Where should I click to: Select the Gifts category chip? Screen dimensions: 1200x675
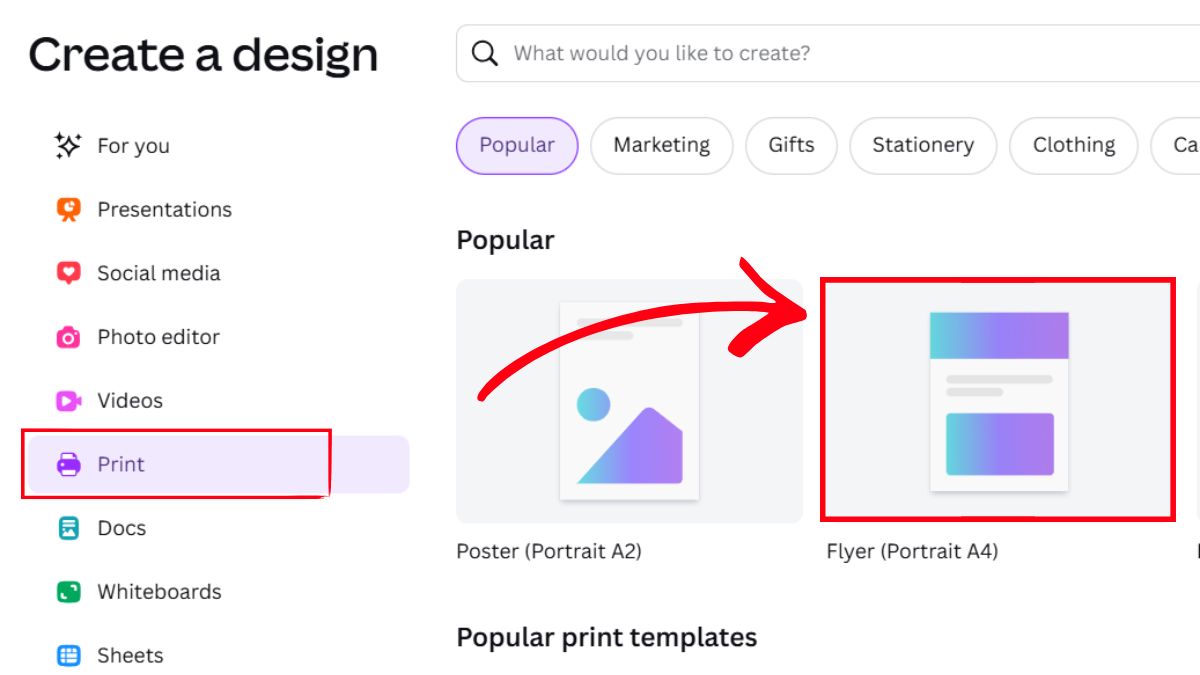[x=792, y=145]
